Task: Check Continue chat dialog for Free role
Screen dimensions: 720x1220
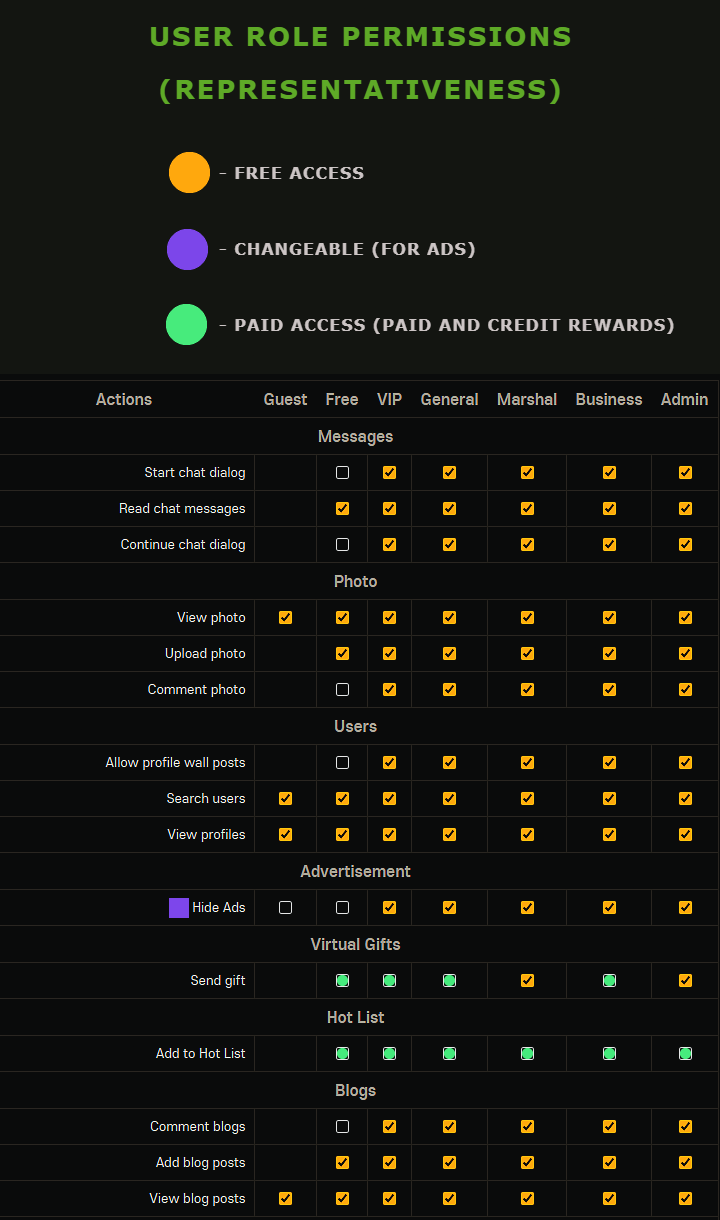Action: click(x=342, y=545)
